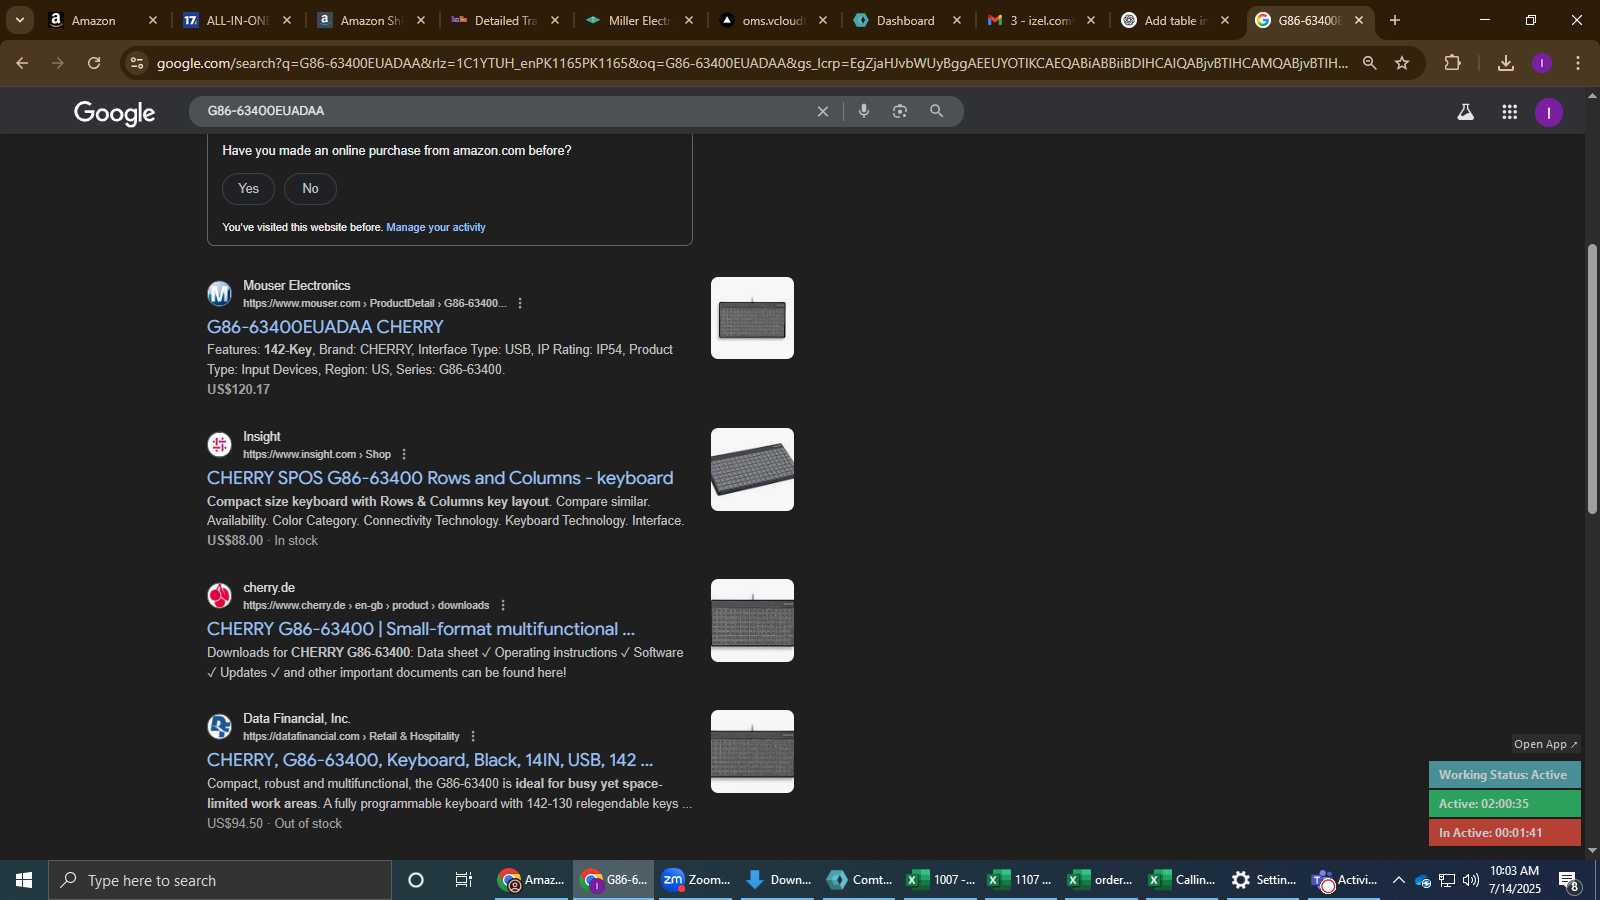Open Google apps grid
This screenshot has height=900, width=1600.
(1510, 112)
